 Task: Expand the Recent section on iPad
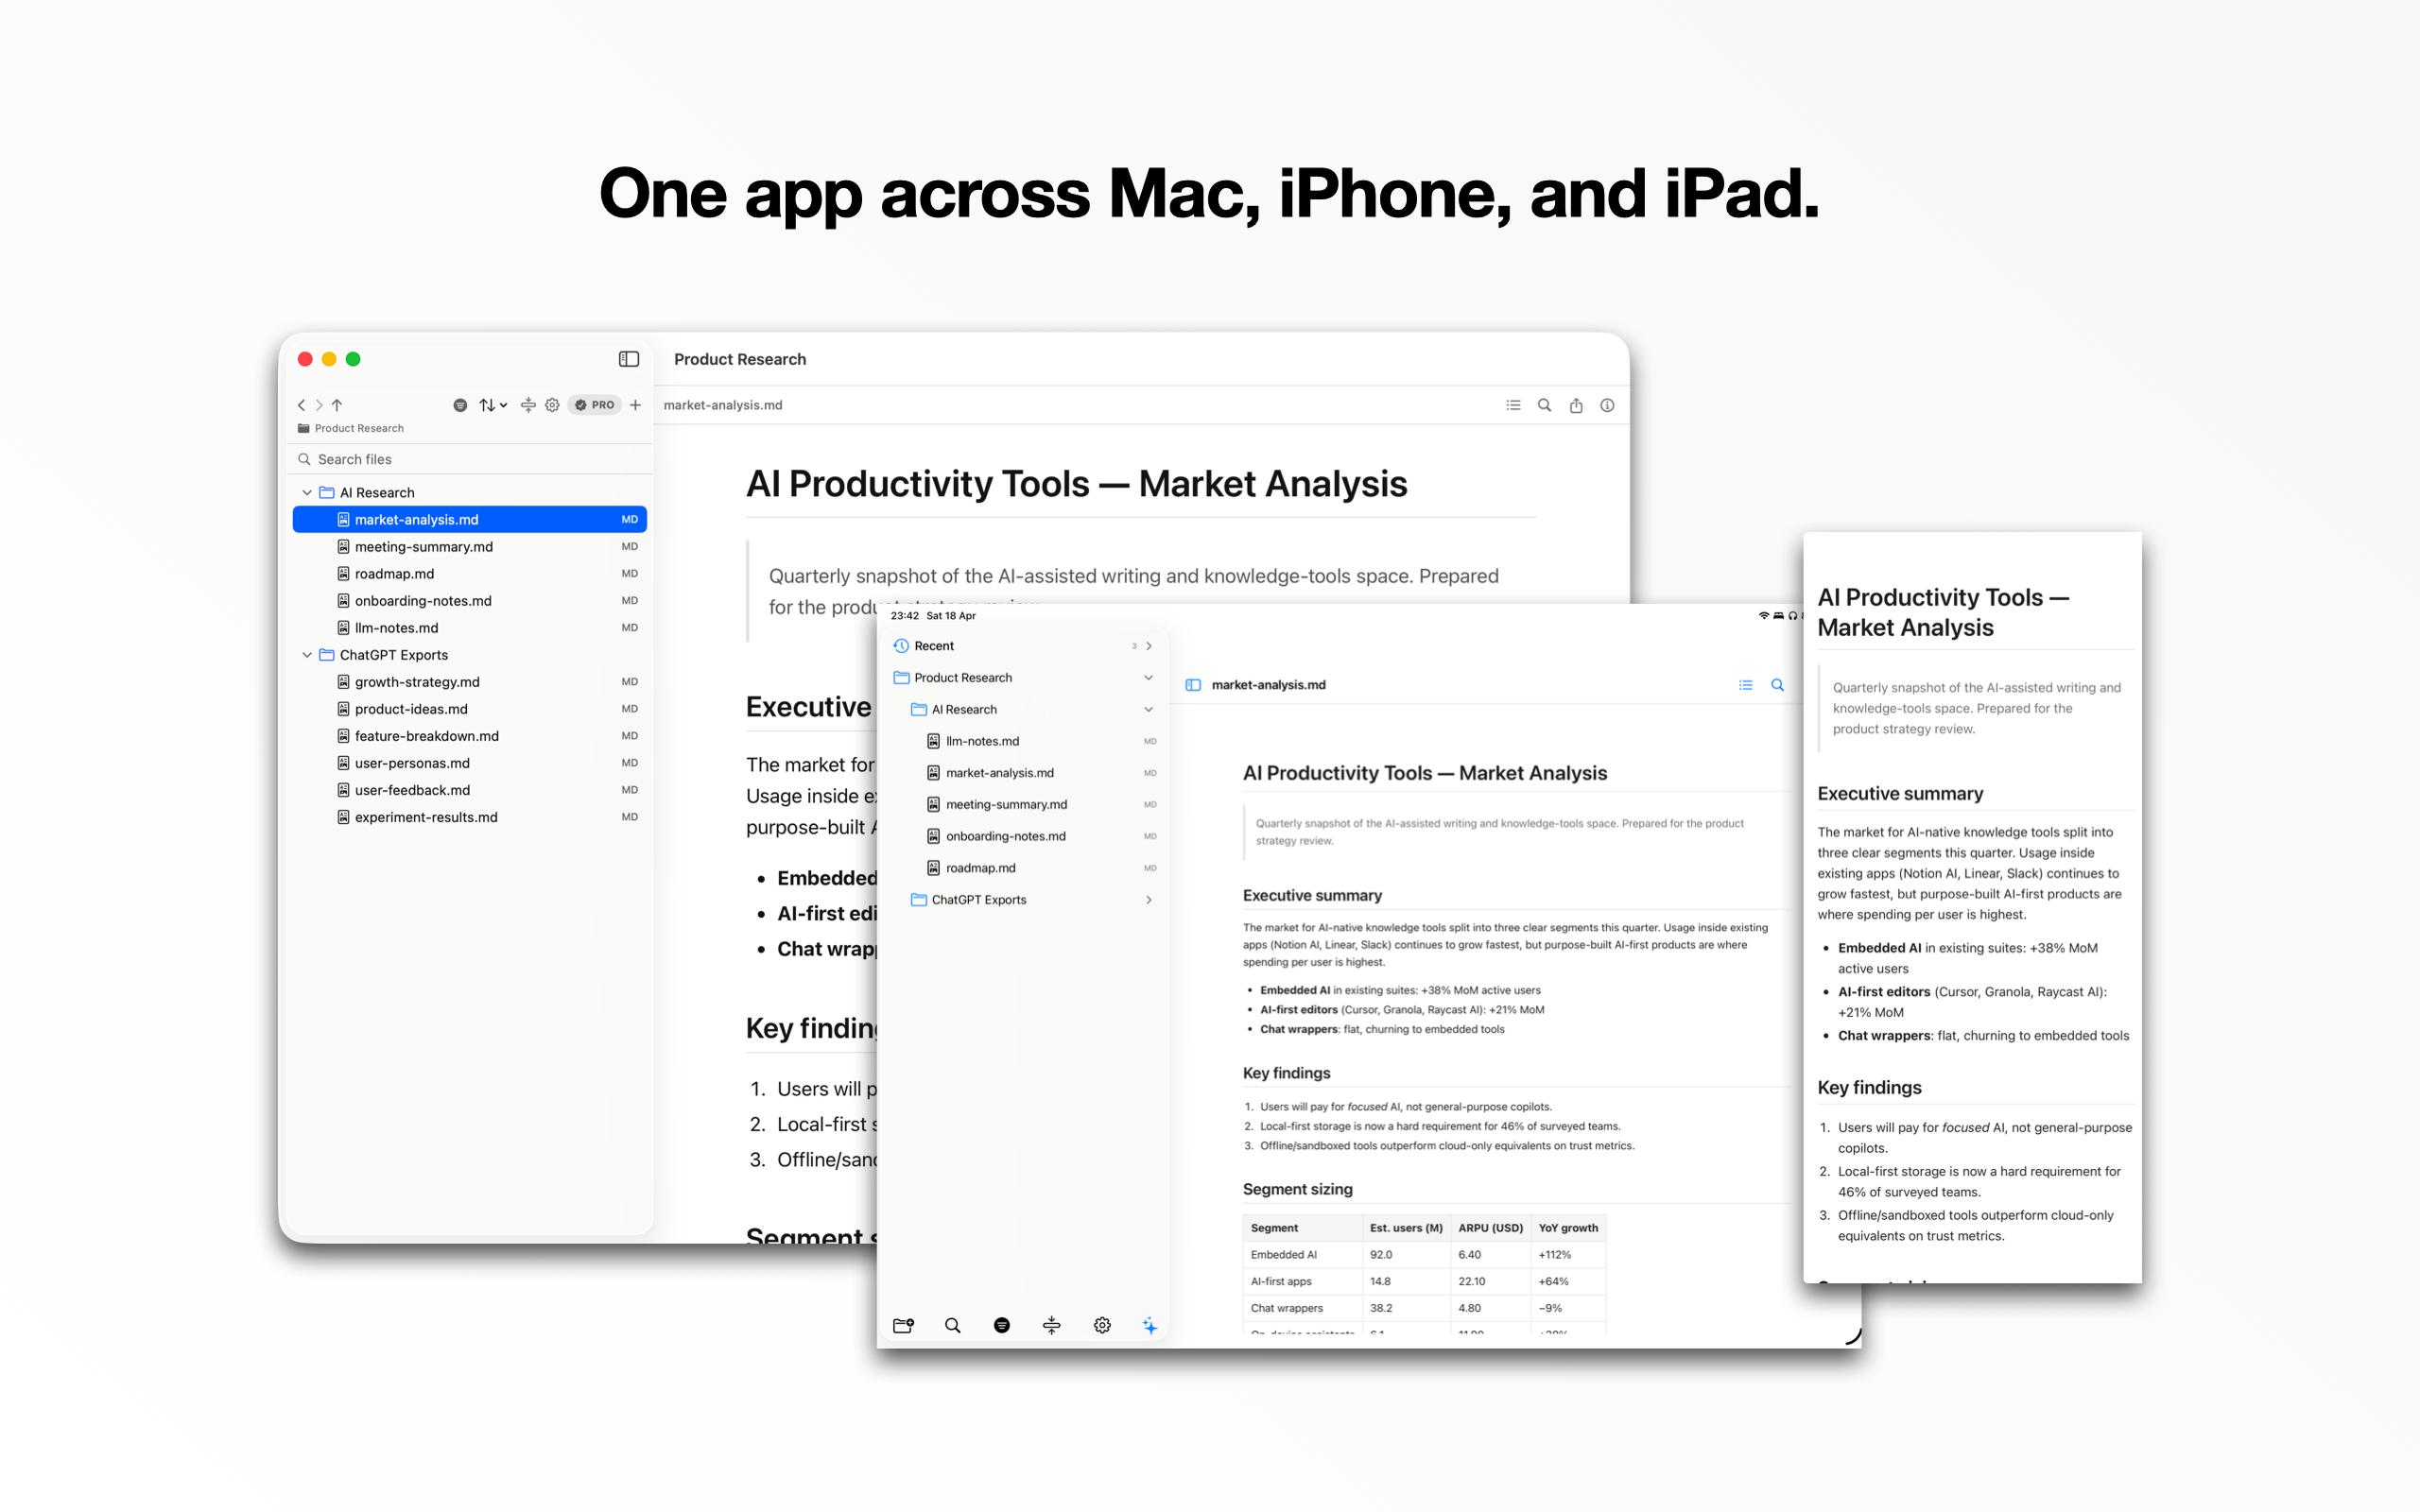point(1149,646)
